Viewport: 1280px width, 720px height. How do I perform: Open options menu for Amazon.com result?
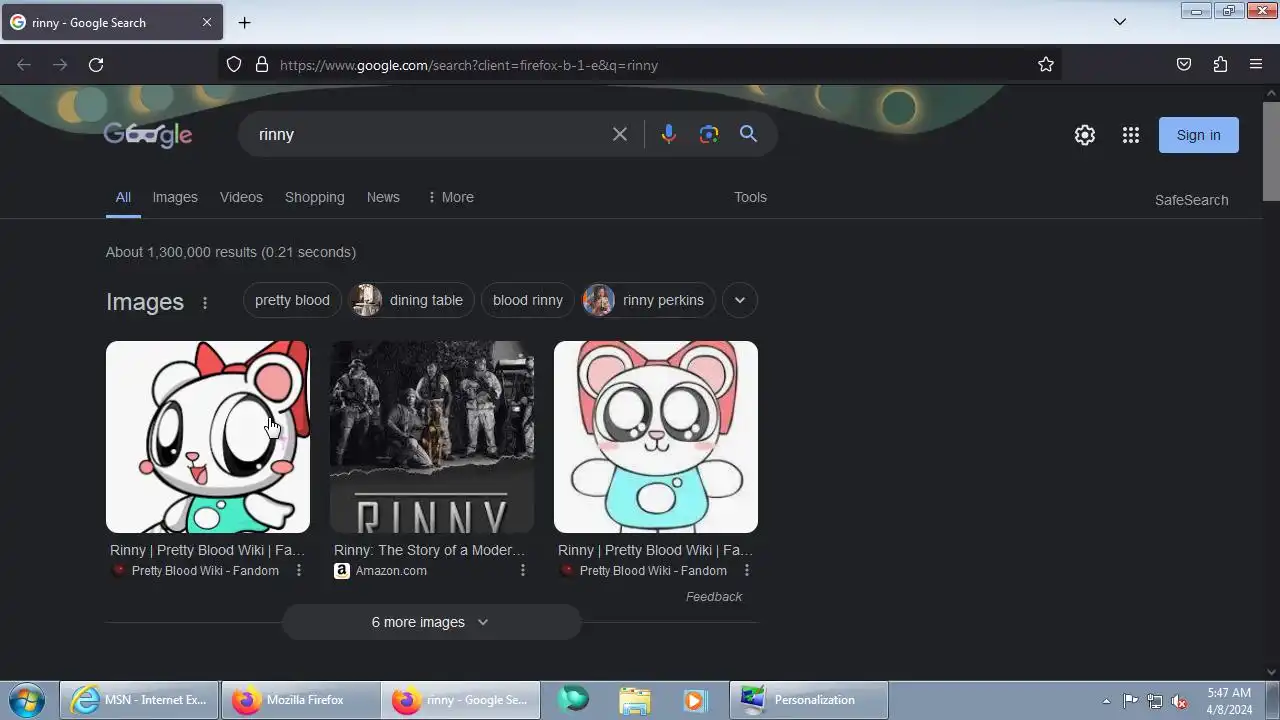point(523,571)
